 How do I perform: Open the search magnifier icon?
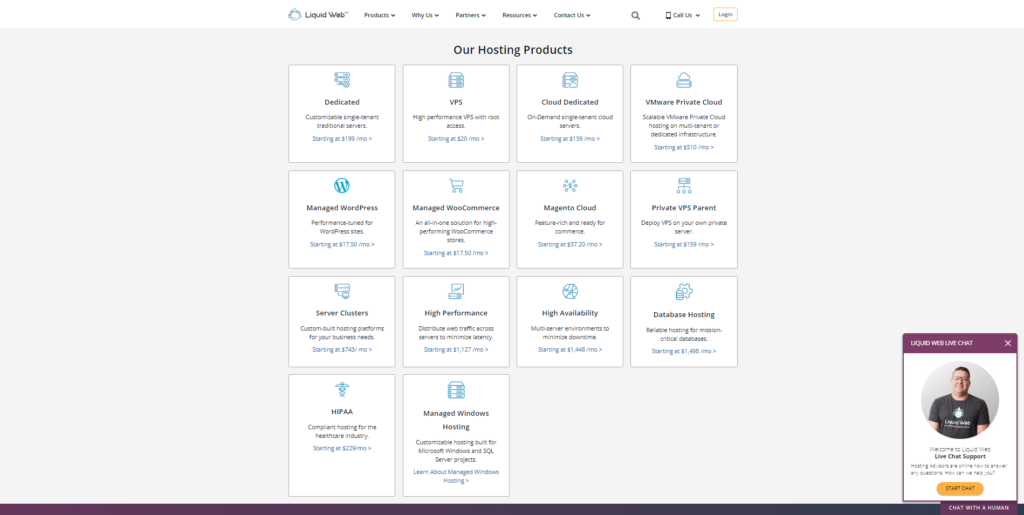[635, 16]
